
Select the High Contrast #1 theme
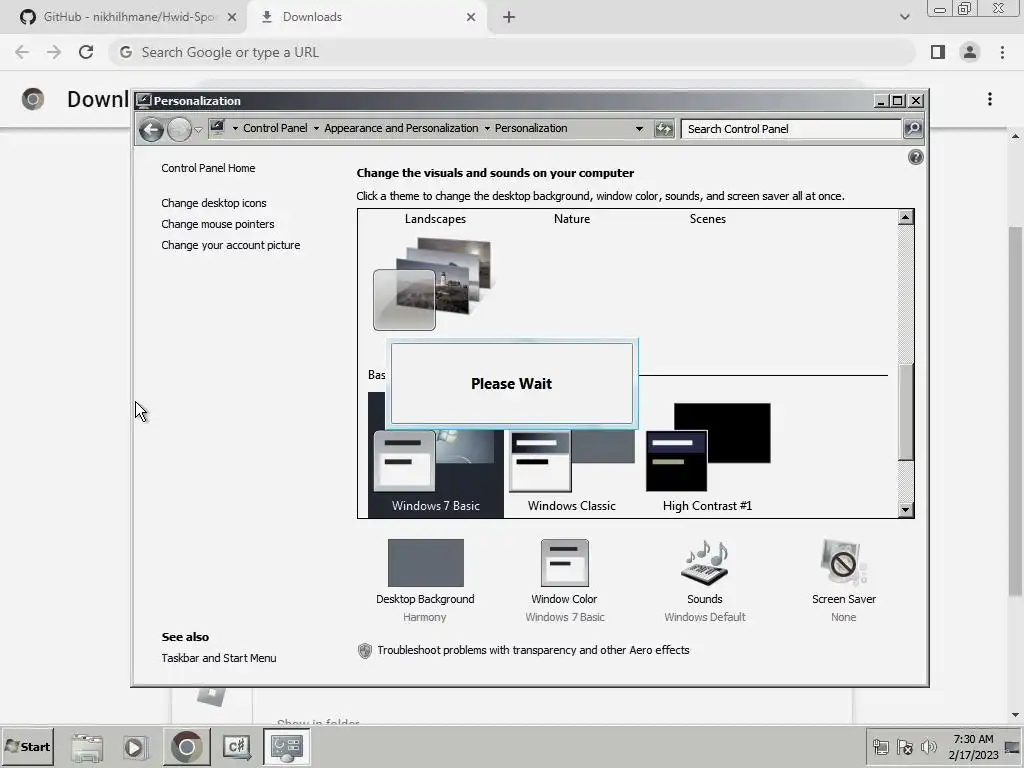(707, 457)
